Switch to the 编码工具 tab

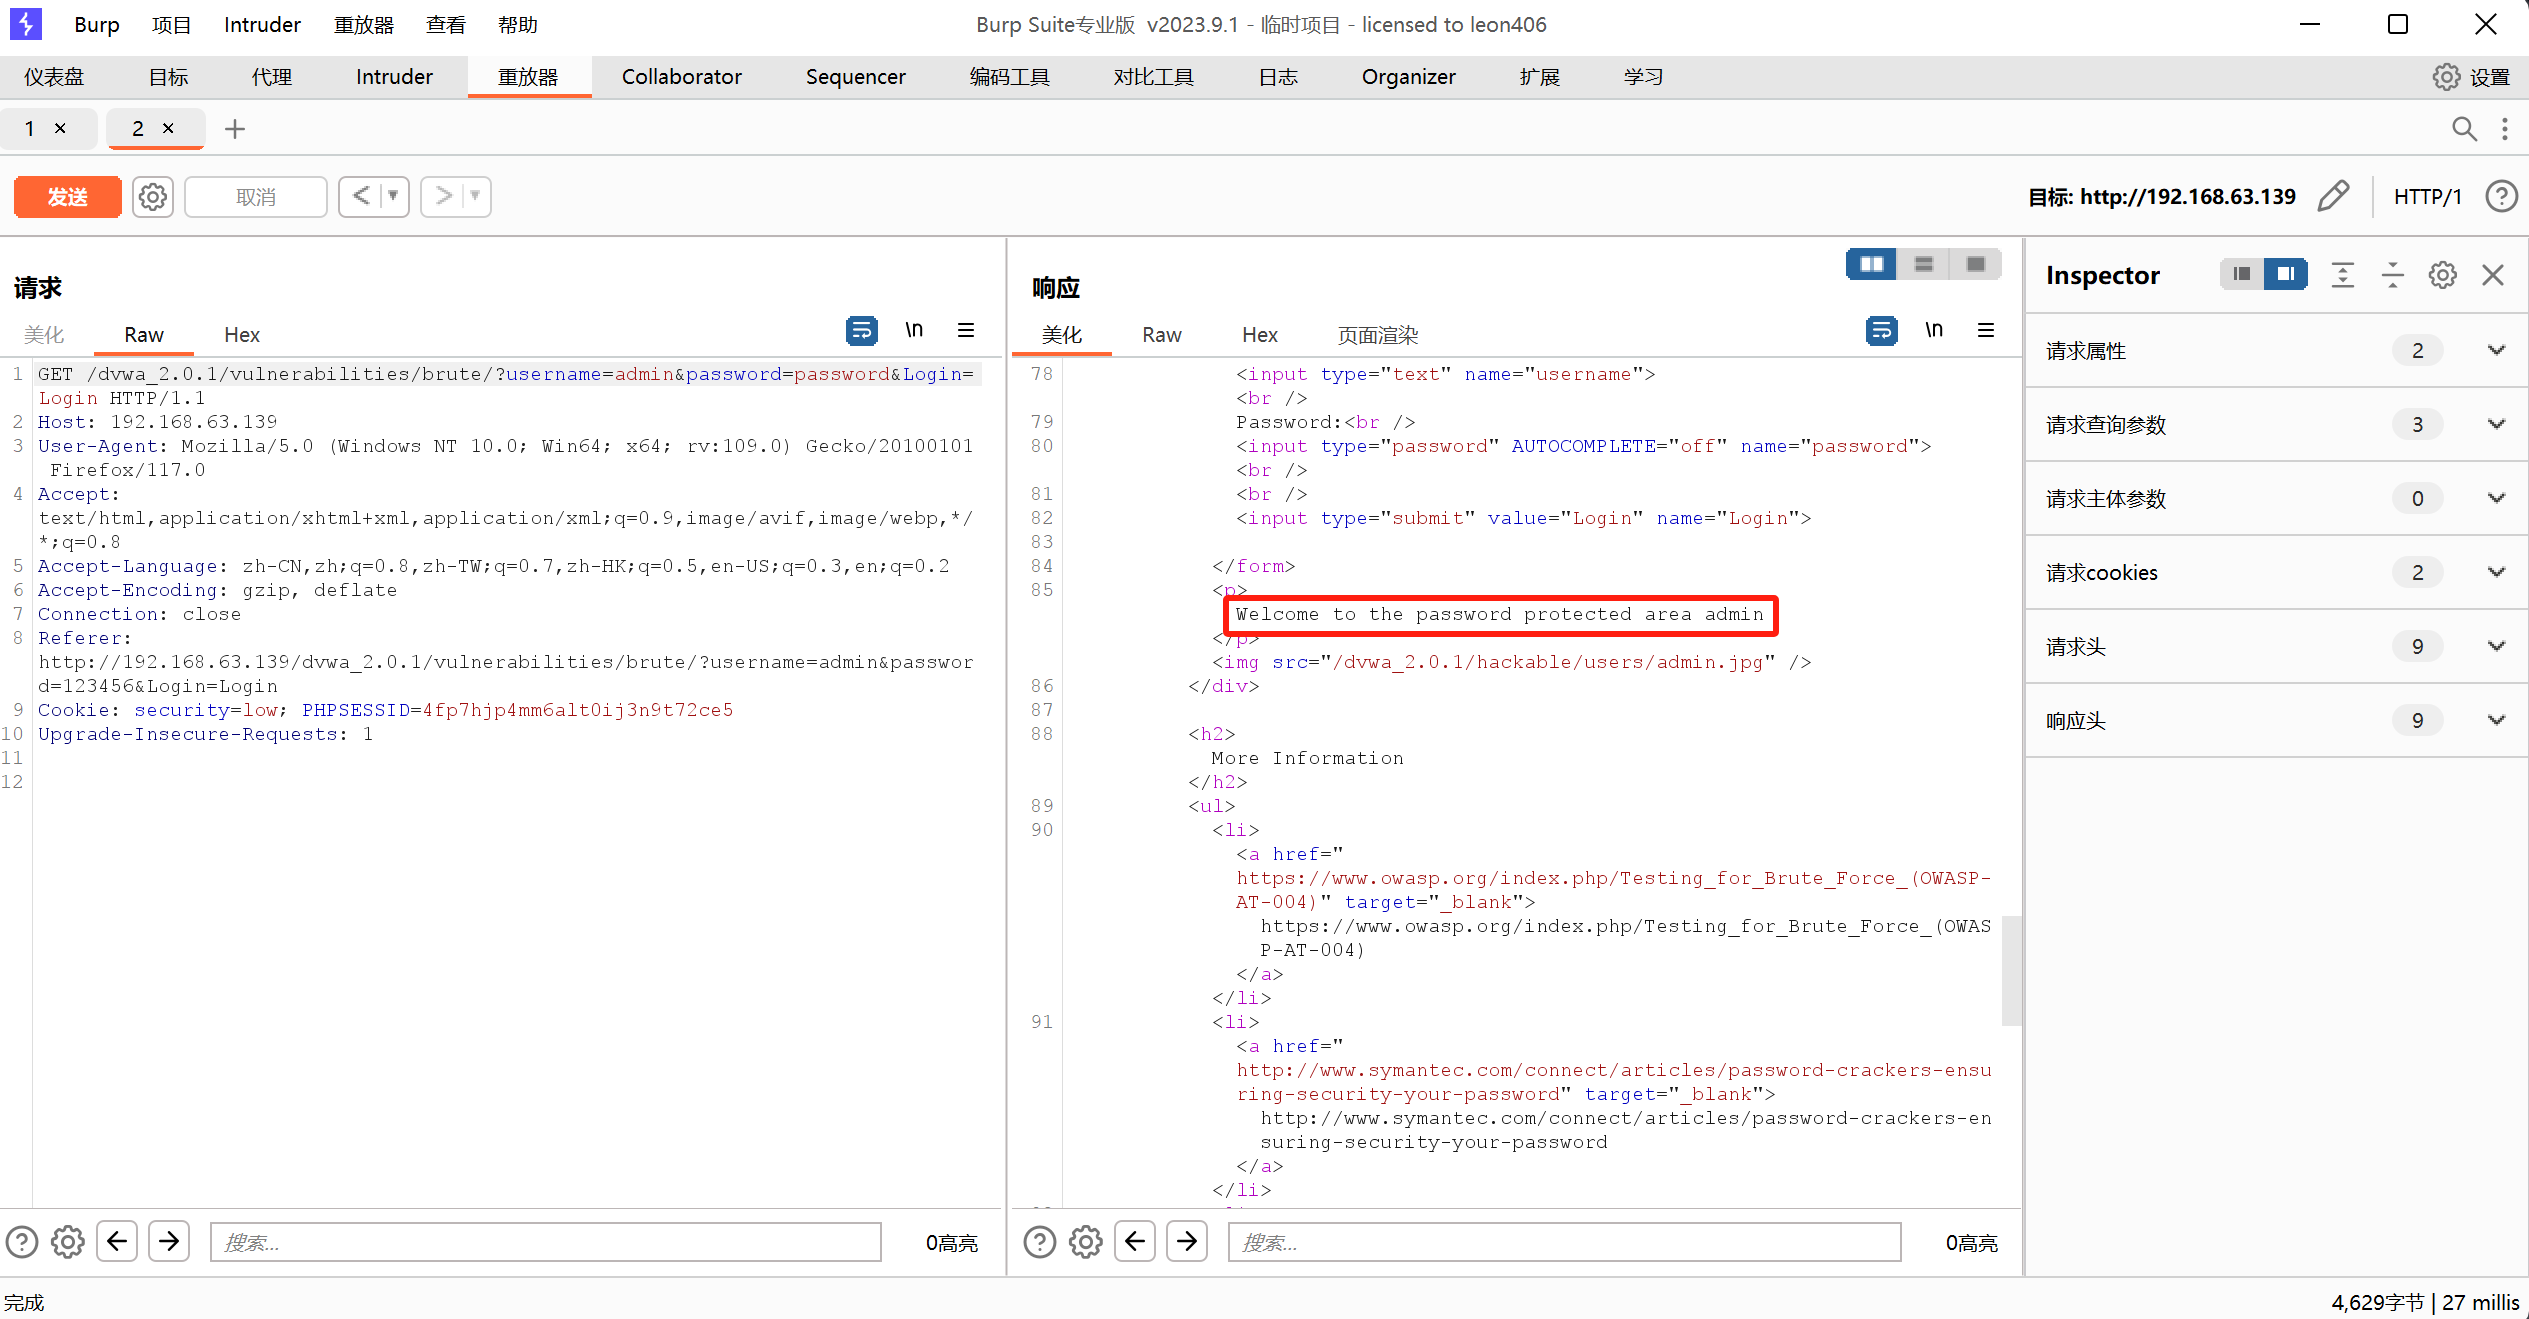pyautogui.click(x=1009, y=77)
